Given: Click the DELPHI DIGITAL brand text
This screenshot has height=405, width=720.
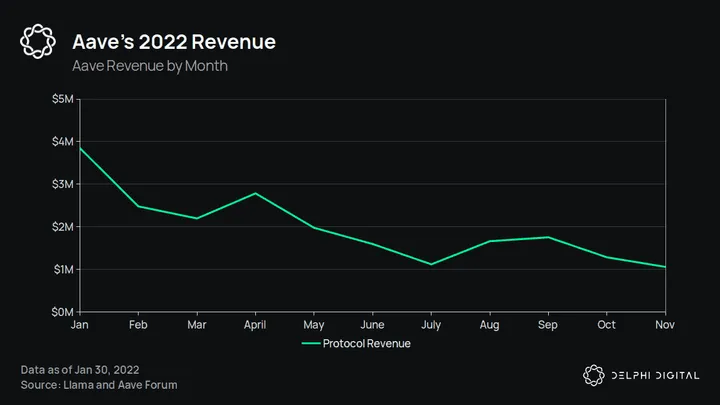Looking at the screenshot, I should point(656,375).
